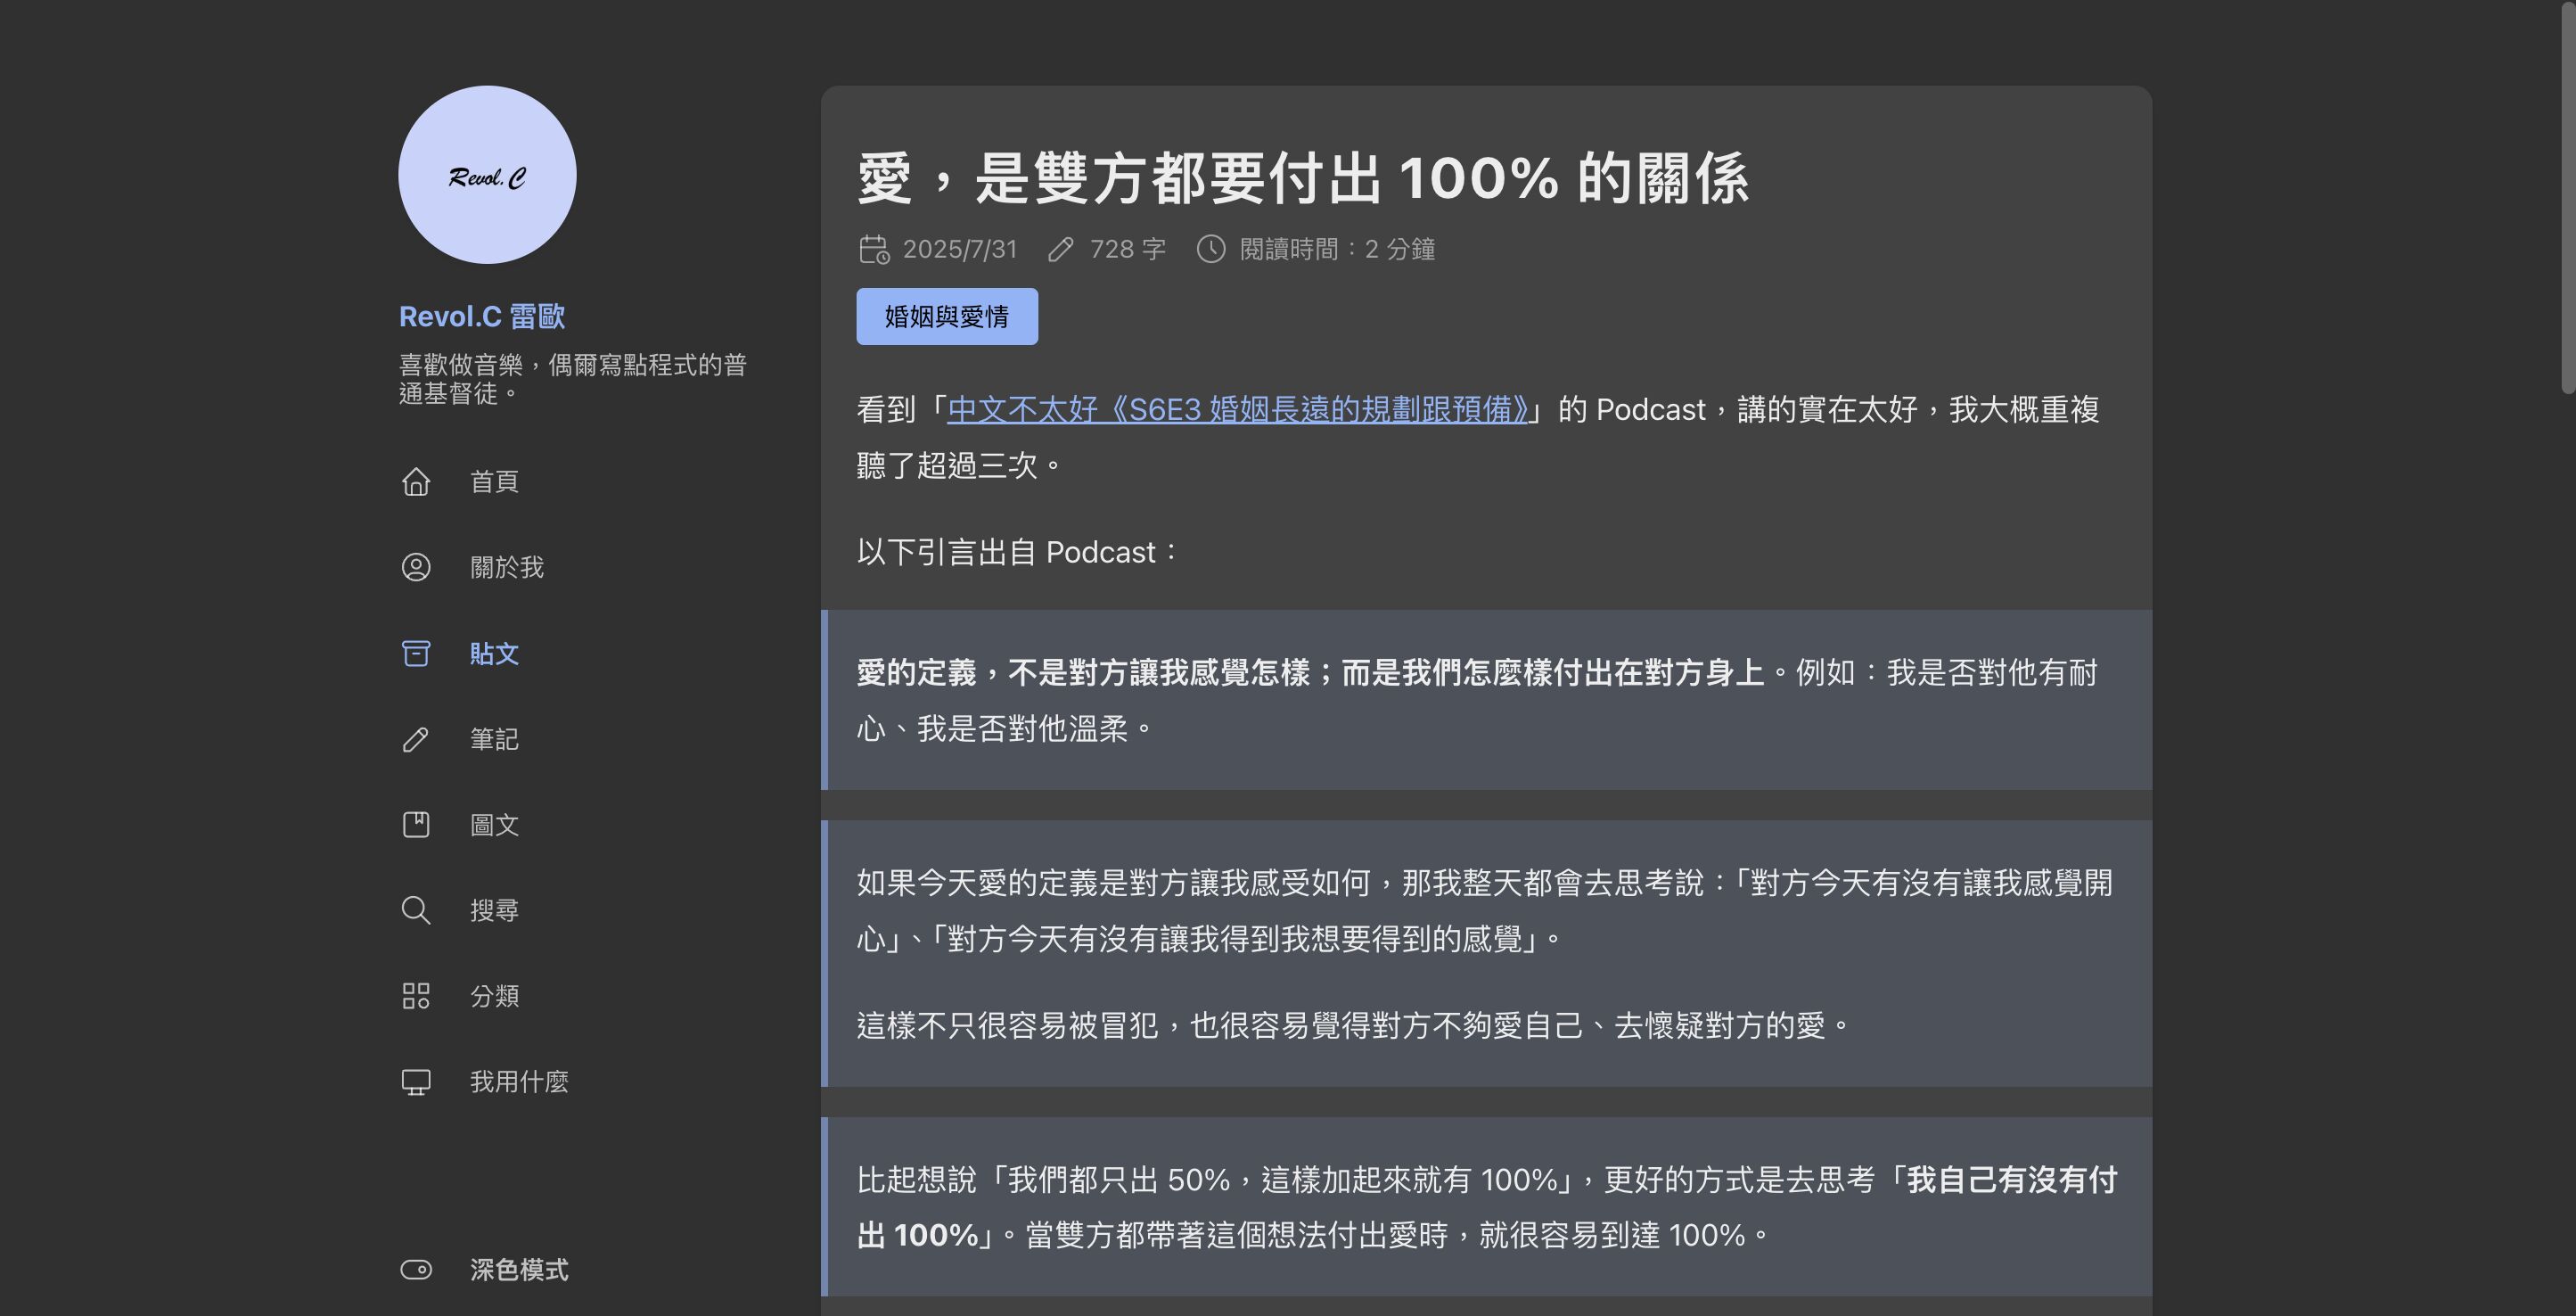Click the 圖文 bookmark-page icon
The height and width of the screenshot is (1316, 2576).
(x=416, y=825)
